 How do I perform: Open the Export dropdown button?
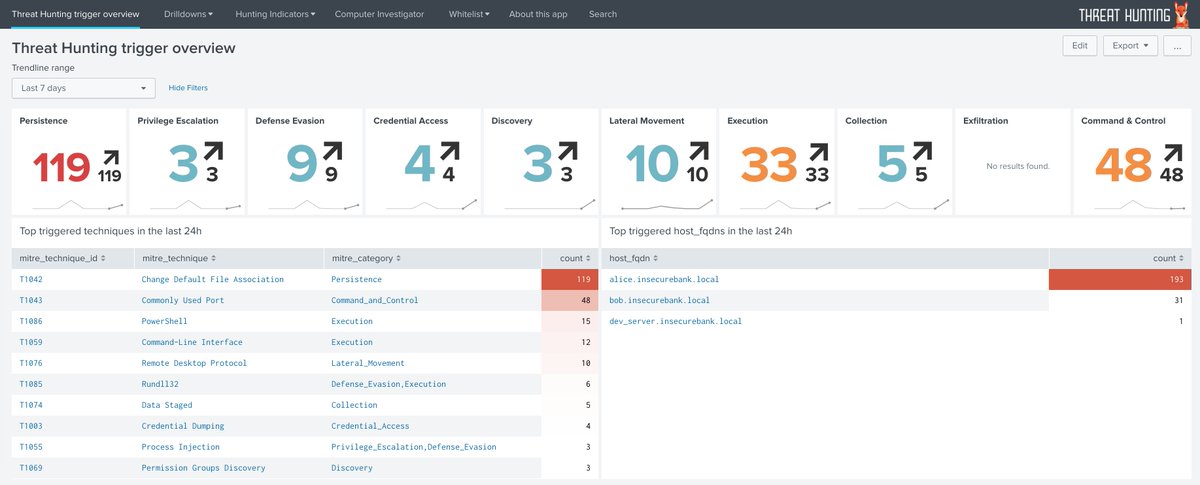1131,46
